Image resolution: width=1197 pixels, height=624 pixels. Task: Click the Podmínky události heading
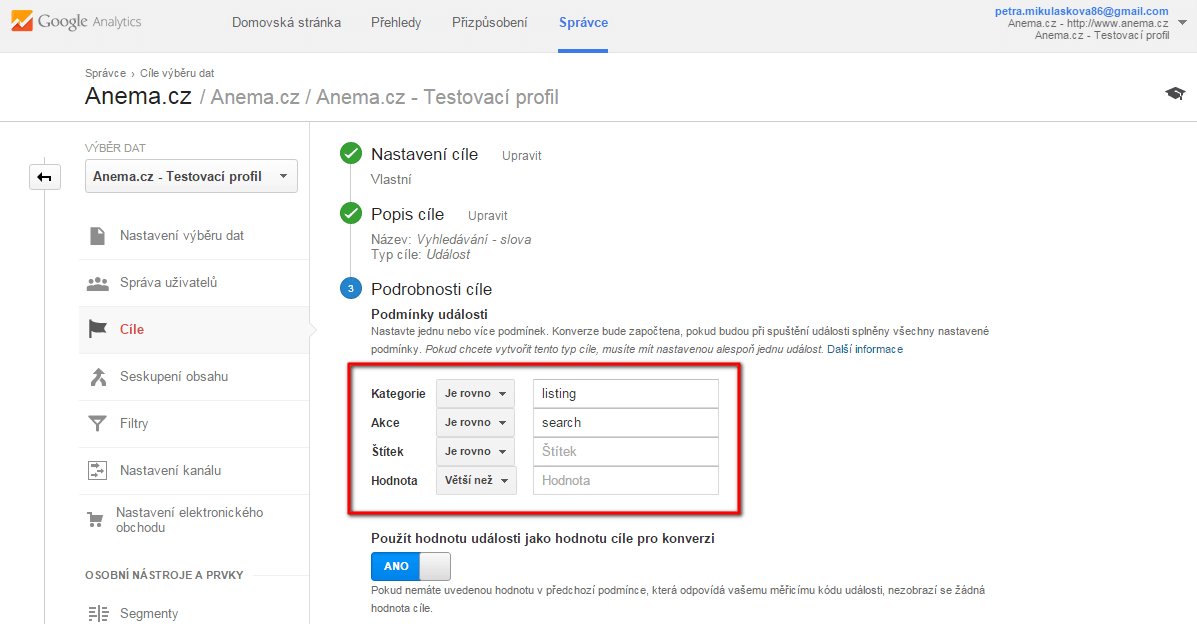[429, 314]
